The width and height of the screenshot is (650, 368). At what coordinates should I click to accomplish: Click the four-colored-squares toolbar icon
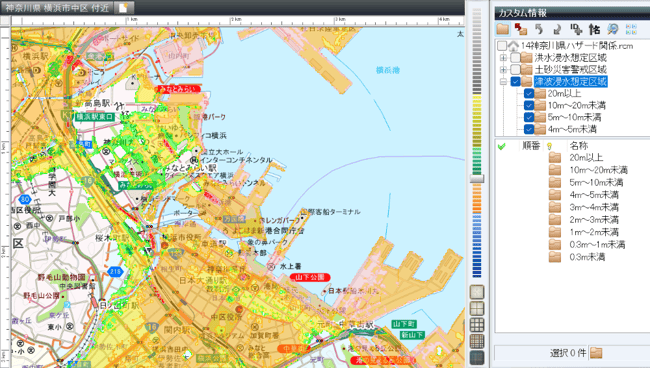tap(631, 29)
